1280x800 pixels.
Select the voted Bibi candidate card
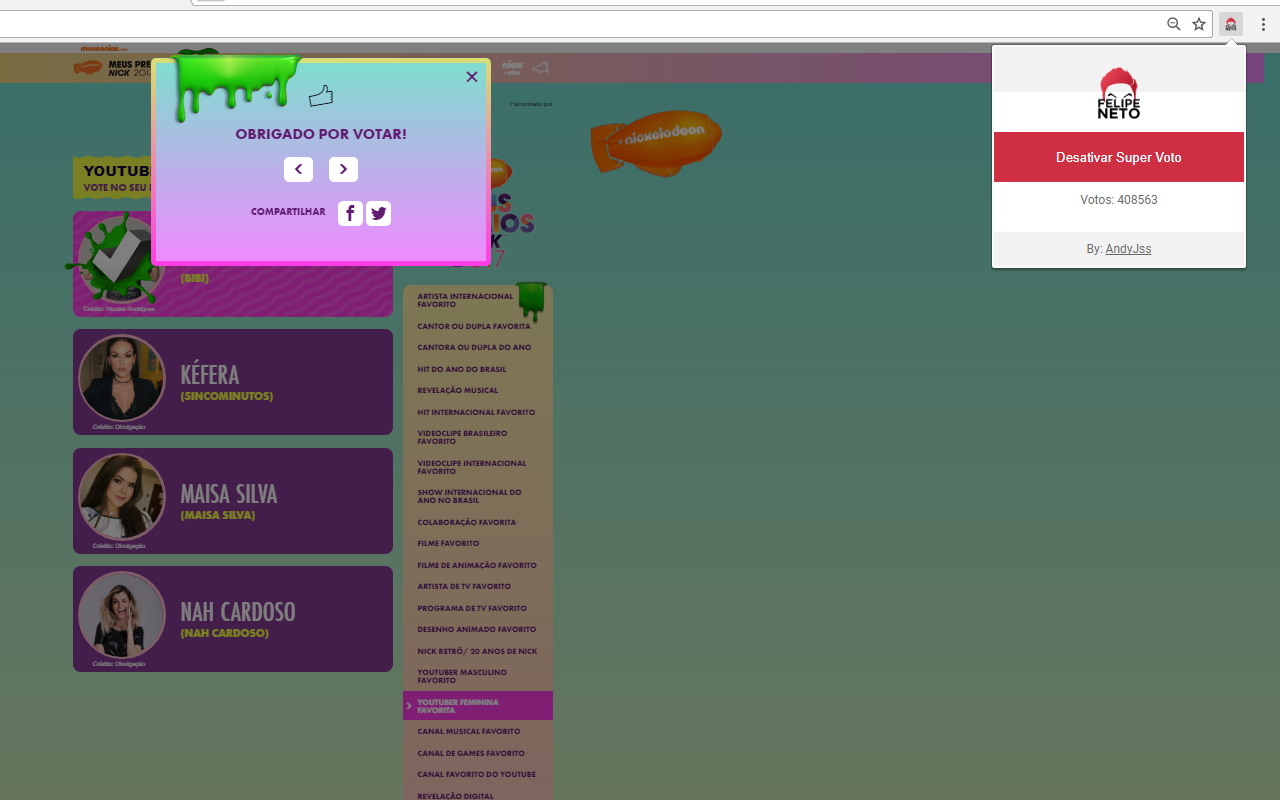point(233,264)
